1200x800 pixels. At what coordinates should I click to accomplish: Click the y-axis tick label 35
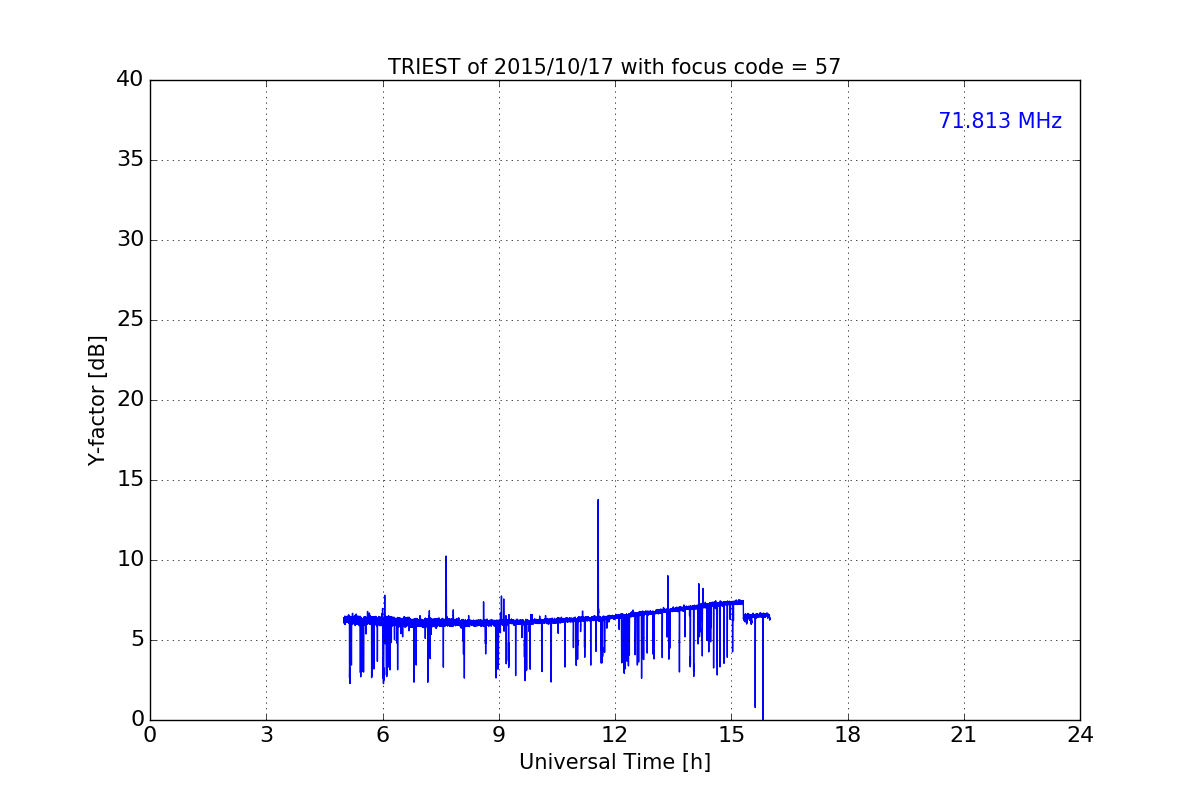click(x=130, y=160)
